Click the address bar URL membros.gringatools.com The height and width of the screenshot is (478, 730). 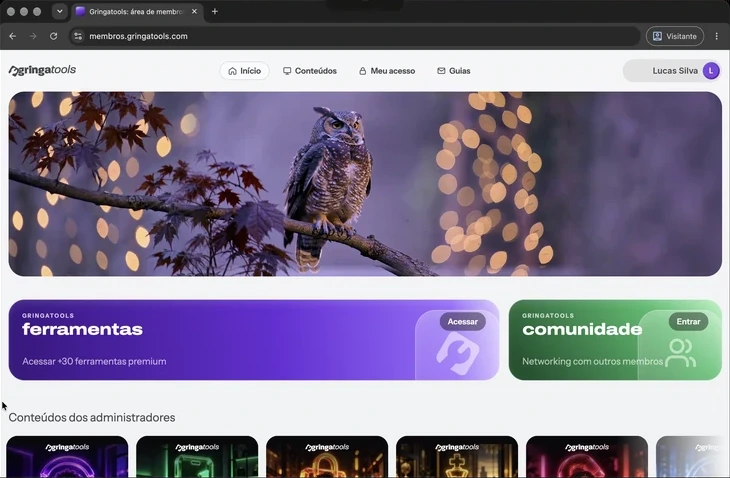pyautogui.click(x=138, y=36)
